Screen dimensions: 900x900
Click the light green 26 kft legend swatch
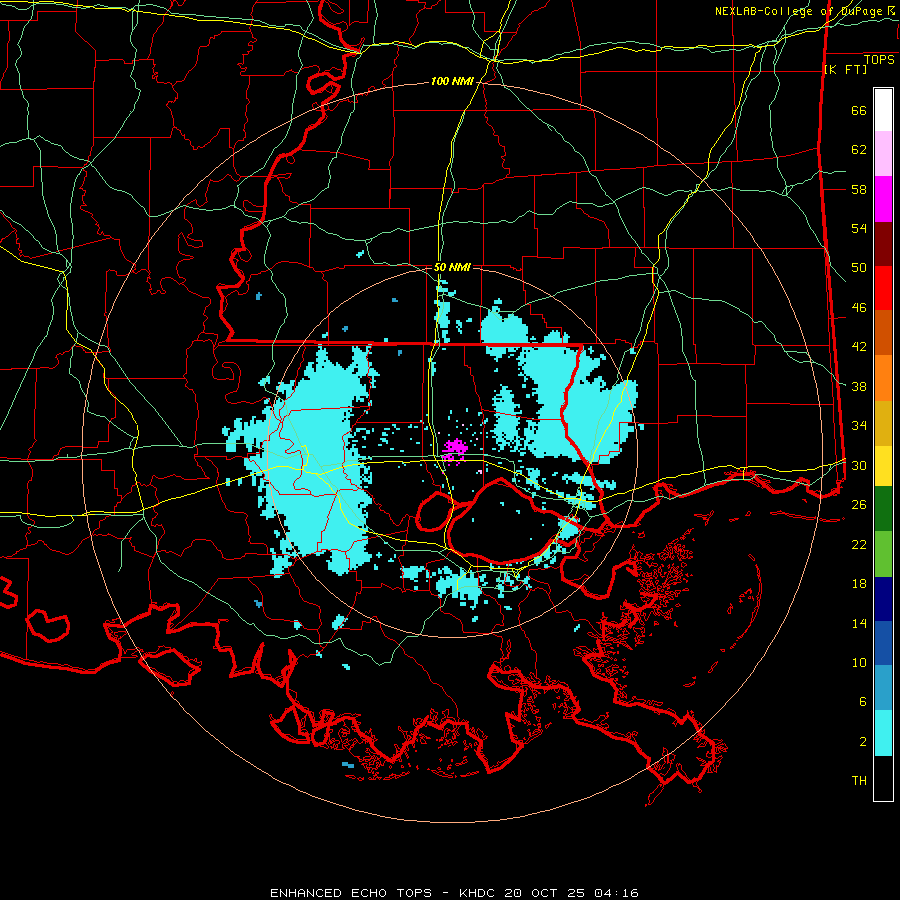tap(883, 553)
